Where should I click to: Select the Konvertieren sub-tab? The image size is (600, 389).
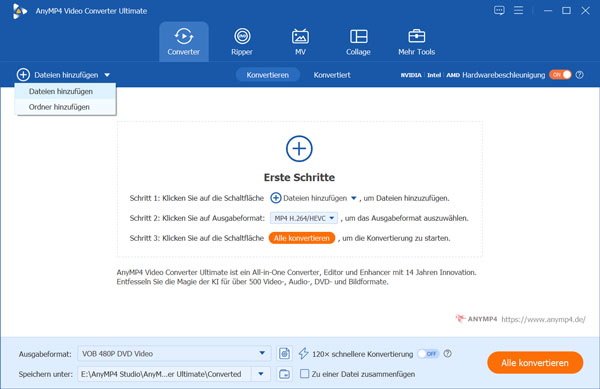(x=267, y=75)
